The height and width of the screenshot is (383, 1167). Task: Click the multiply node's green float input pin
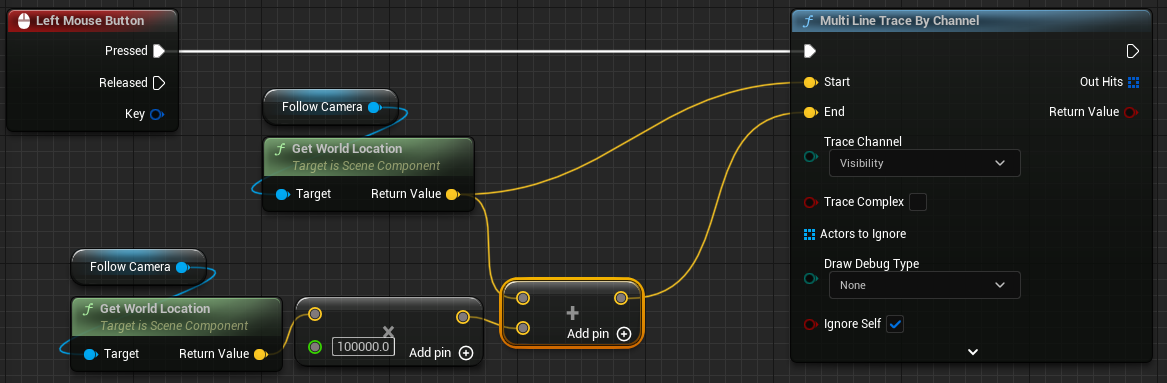[x=315, y=347]
